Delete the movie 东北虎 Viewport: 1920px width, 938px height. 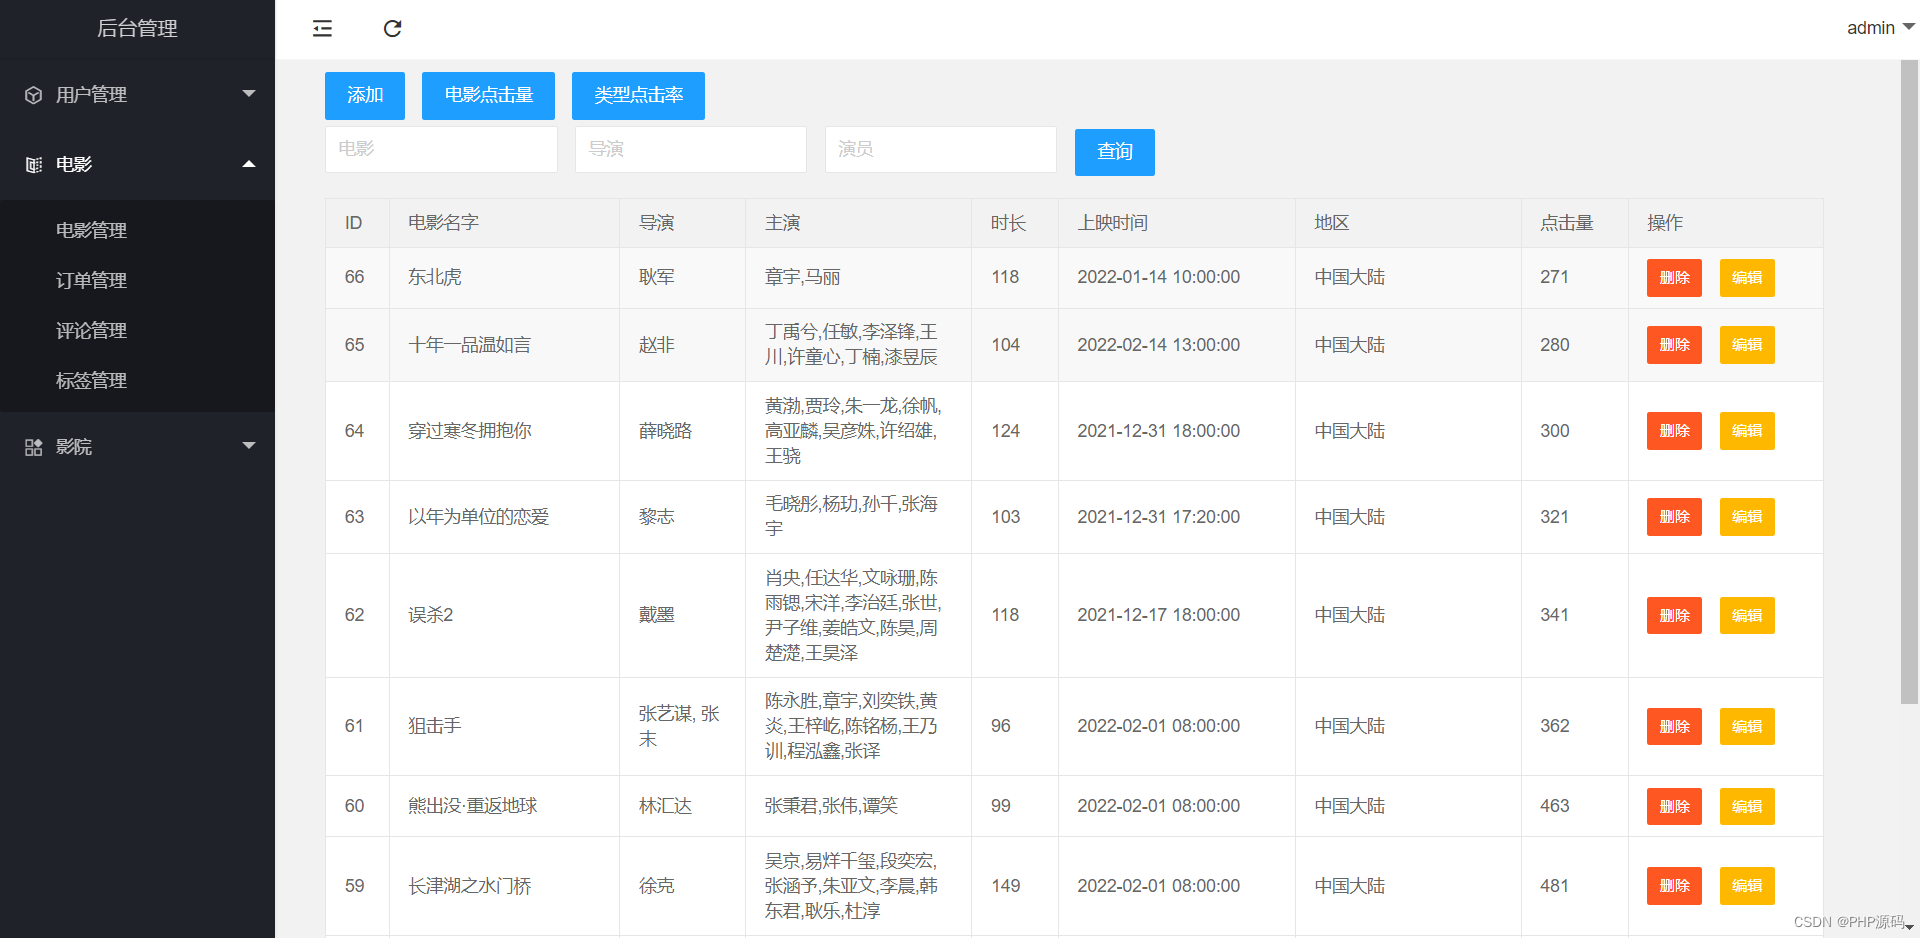click(x=1674, y=278)
